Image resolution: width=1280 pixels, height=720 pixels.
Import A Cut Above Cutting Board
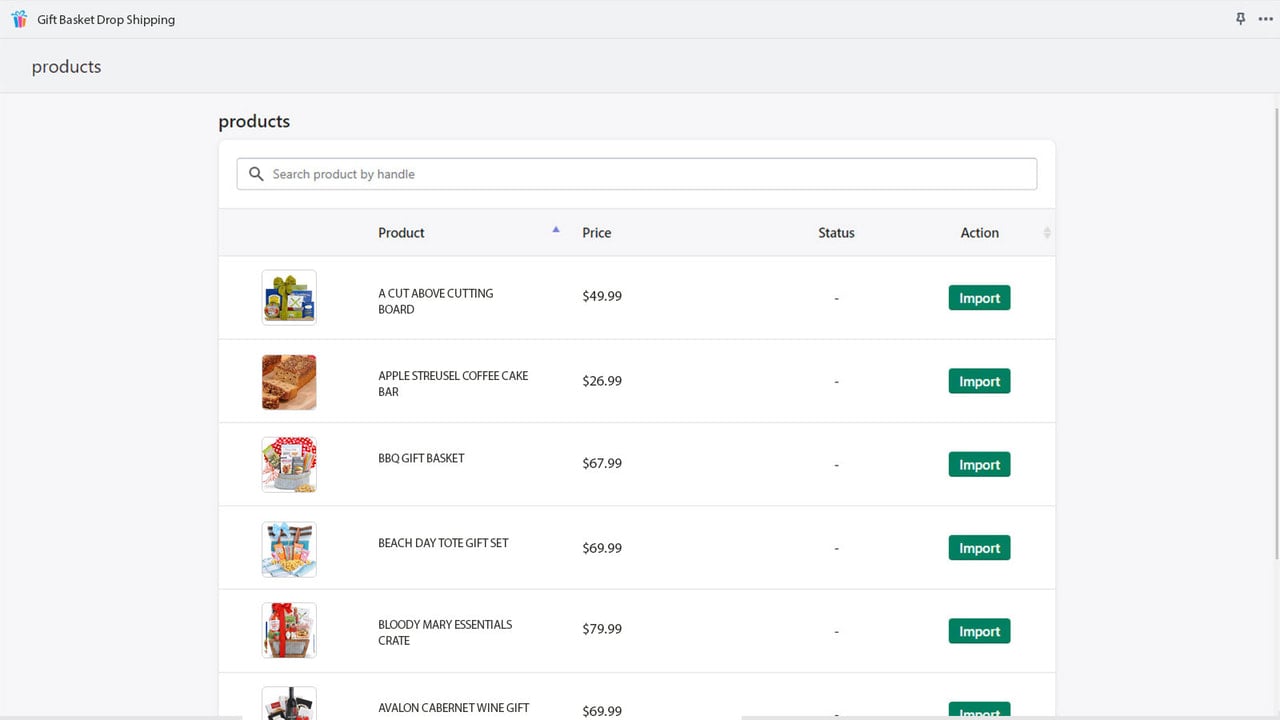tap(979, 298)
